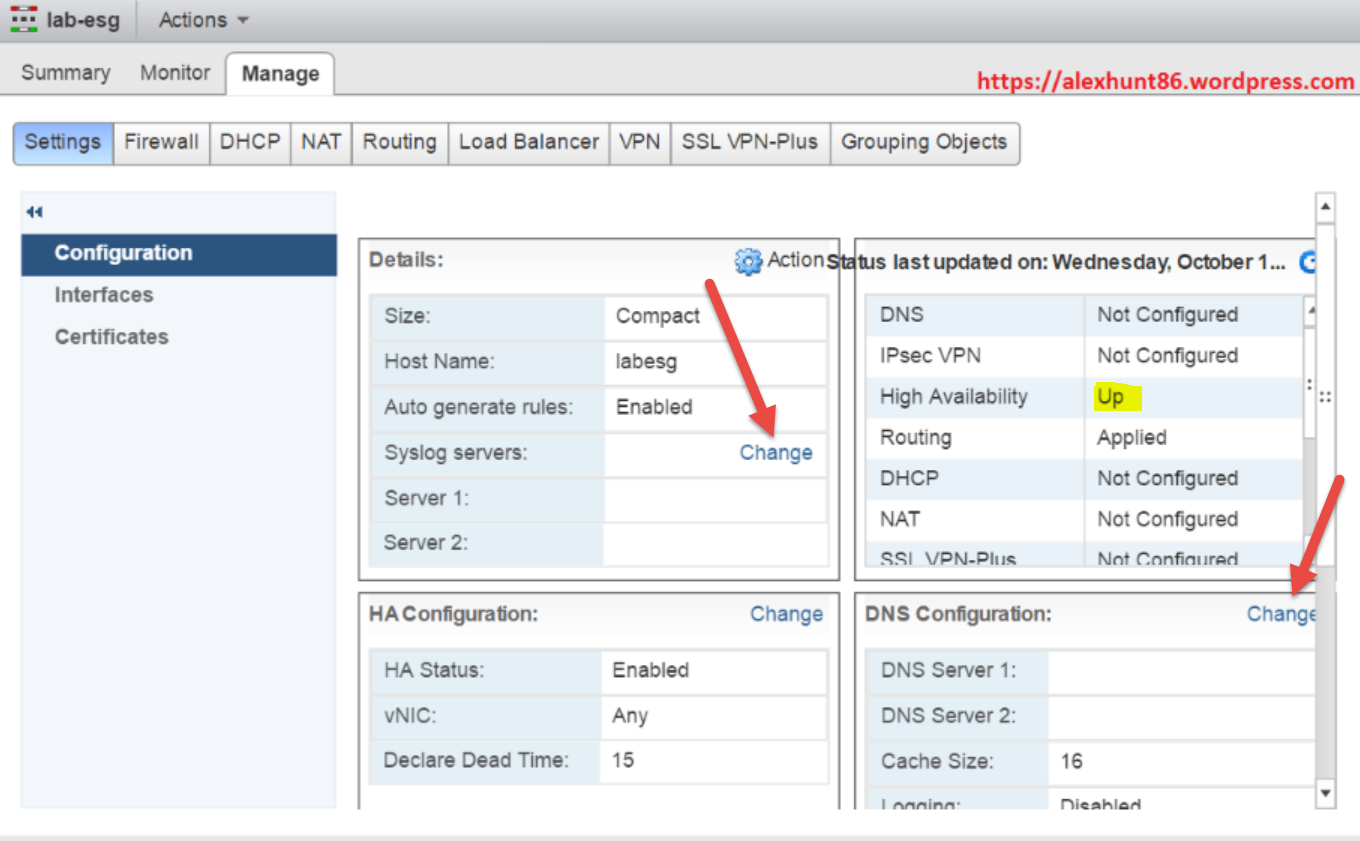The height and width of the screenshot is (841, 1360).
Task: Switch to the Summary tab
Action: click(x=65, y=73)
